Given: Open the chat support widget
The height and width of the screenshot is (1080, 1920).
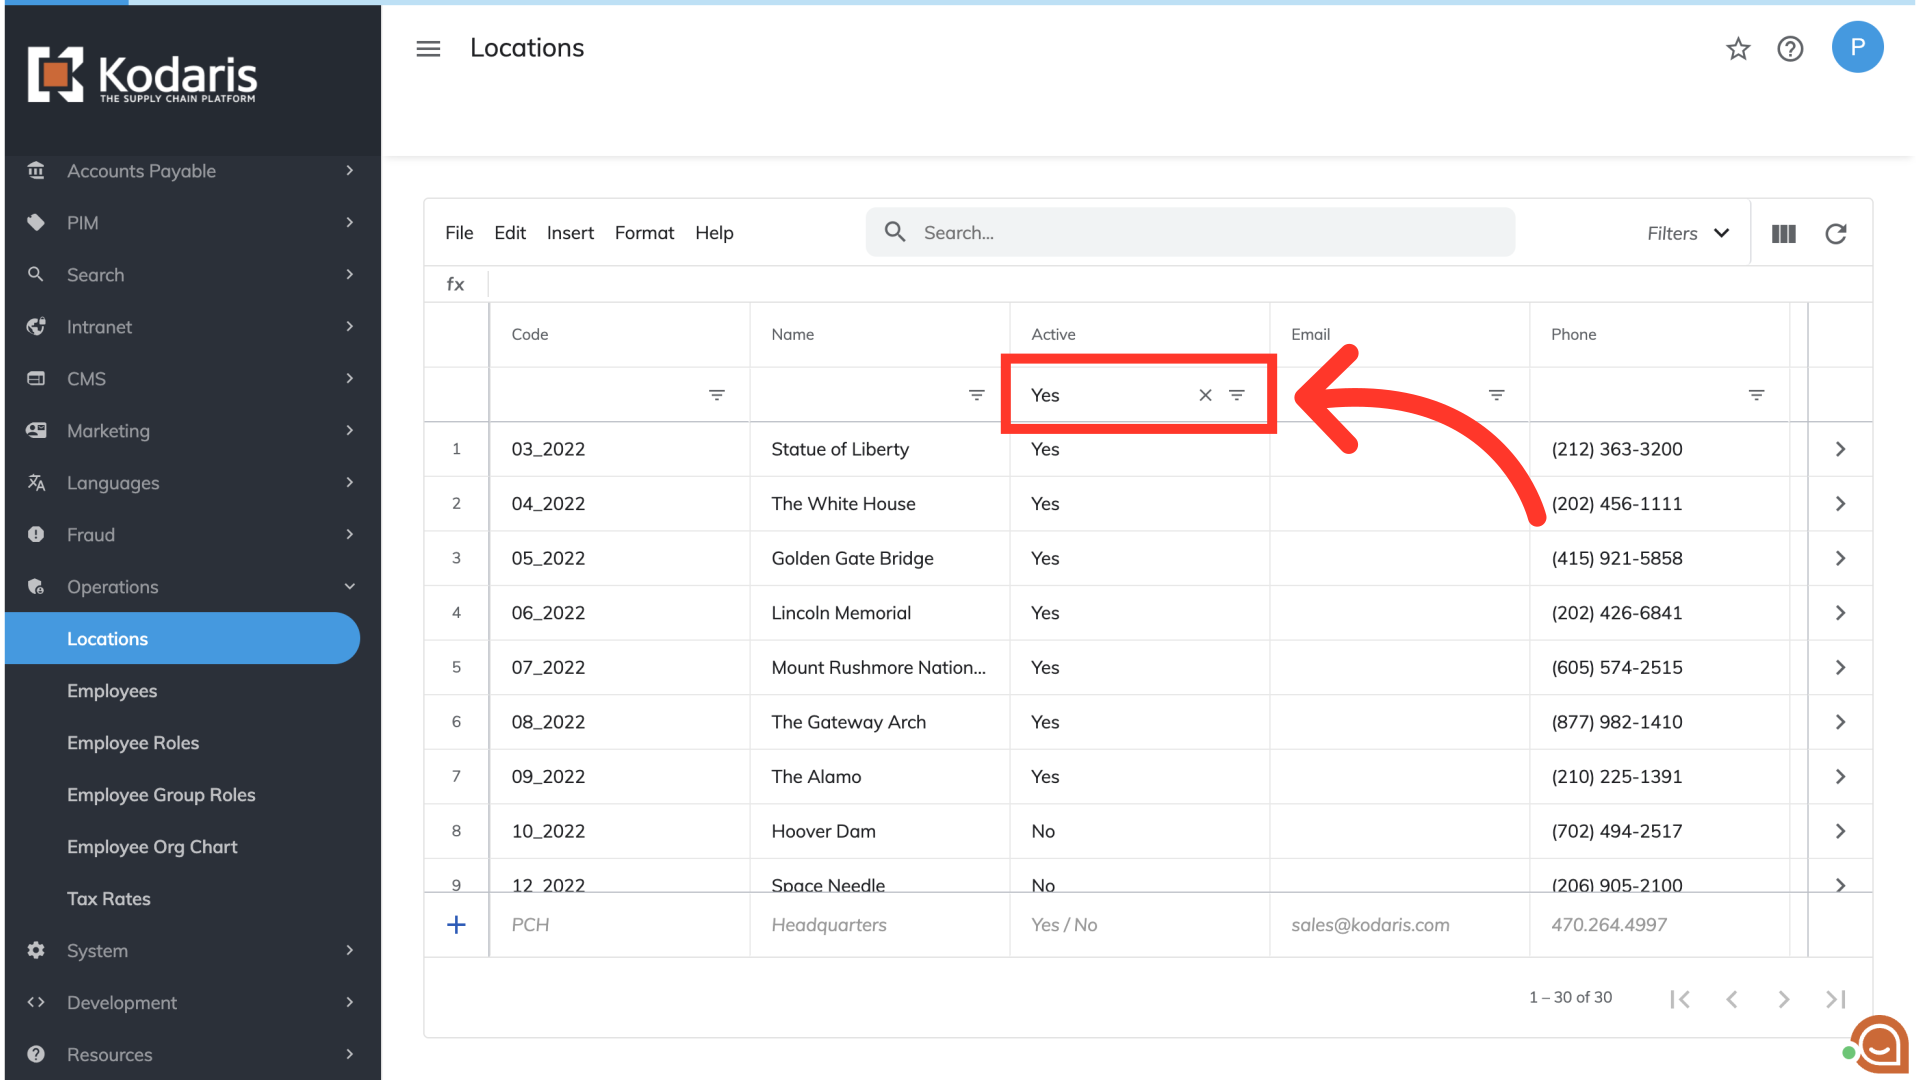Looking at the screenshot, I should 1878,1045.
